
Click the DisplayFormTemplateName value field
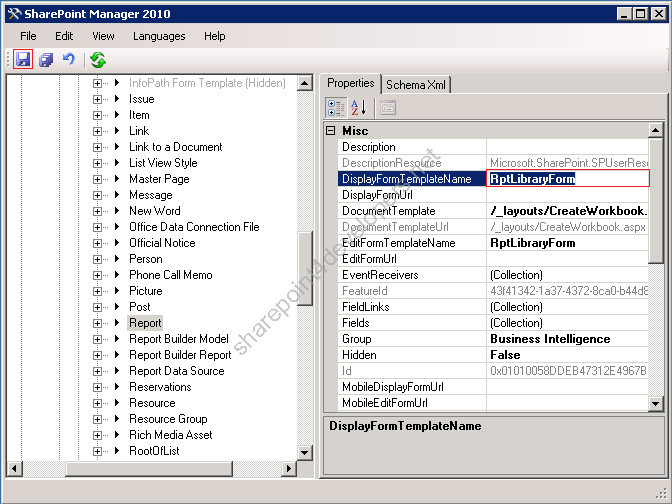point(568,178)
